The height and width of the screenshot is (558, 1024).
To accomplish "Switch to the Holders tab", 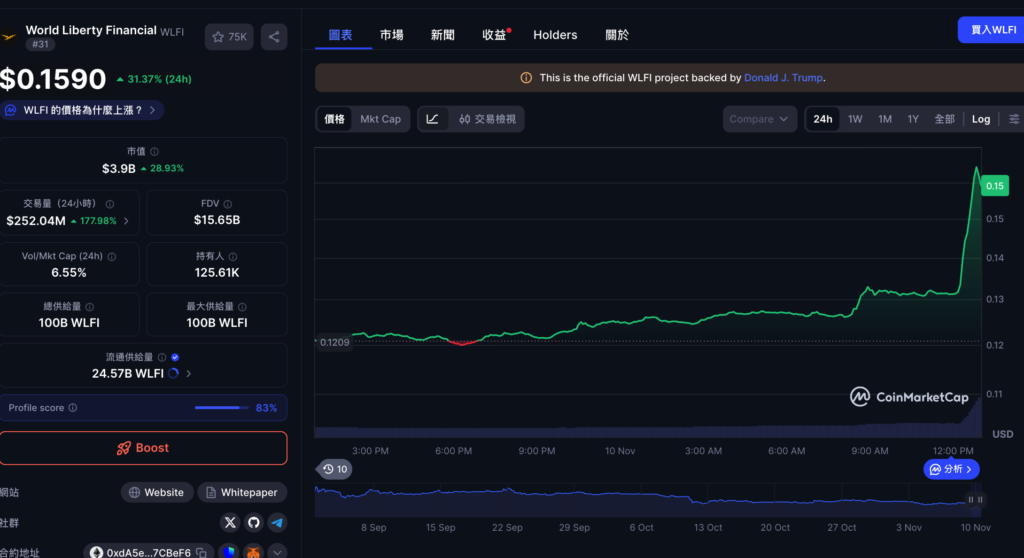I will pyautogui.click(x=555, y=35).
